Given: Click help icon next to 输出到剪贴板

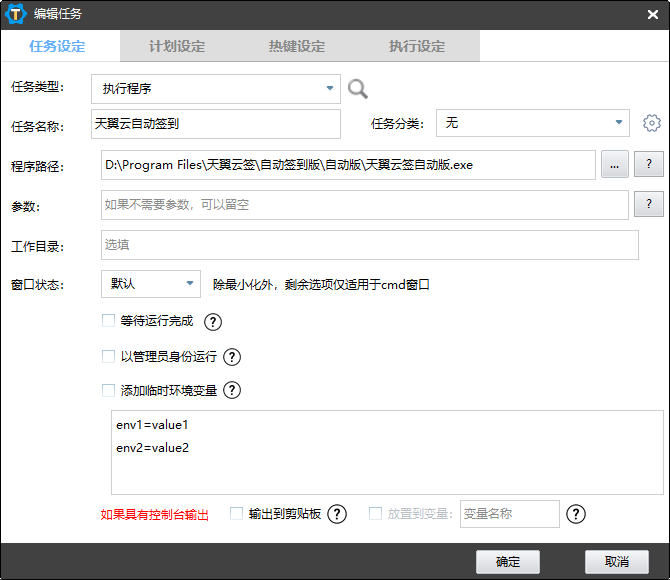Looking at the screenshot, I should (337, 514).
